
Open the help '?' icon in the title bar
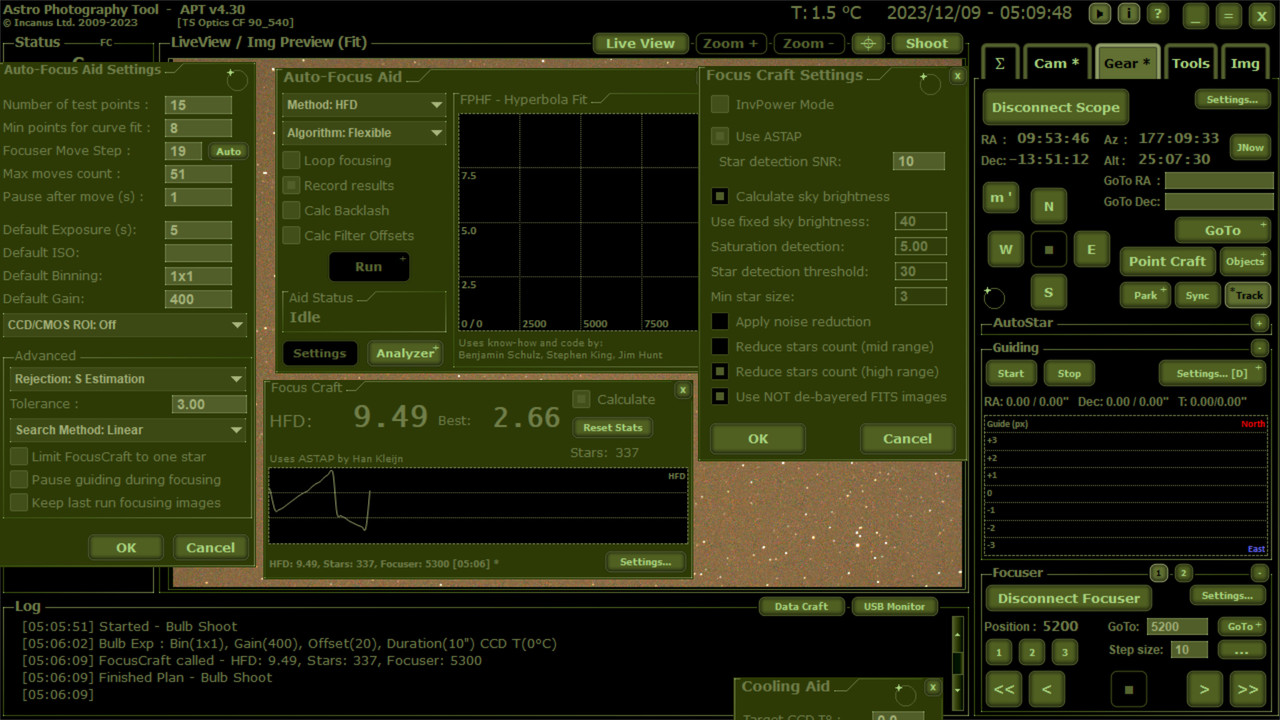1157,14
